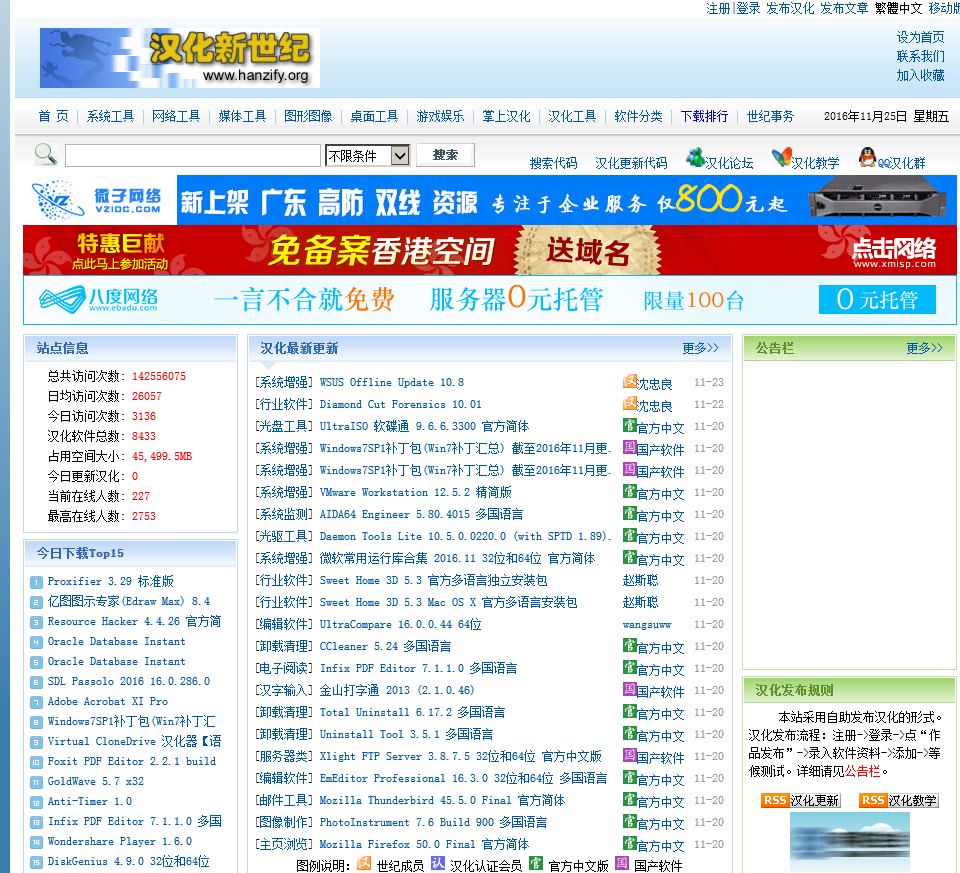The height and width of the screenshot is (873, 960).
Task: Open the 汉化教学 butterfly icon link
Action: pyautogui.click(x=781, y=157)
